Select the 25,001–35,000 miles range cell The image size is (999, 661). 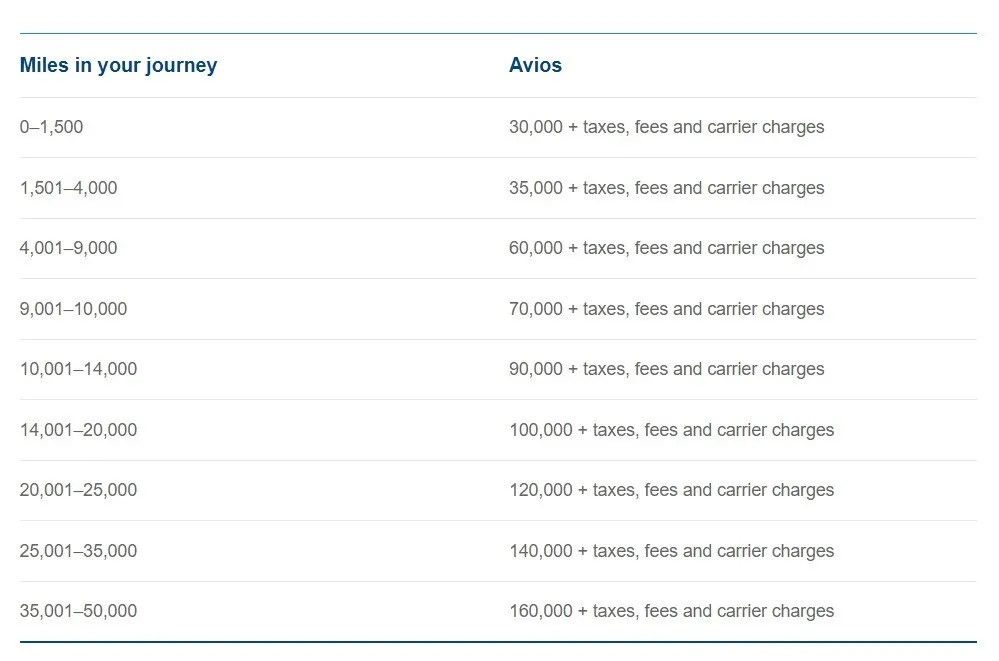click(x=78, y=551)
